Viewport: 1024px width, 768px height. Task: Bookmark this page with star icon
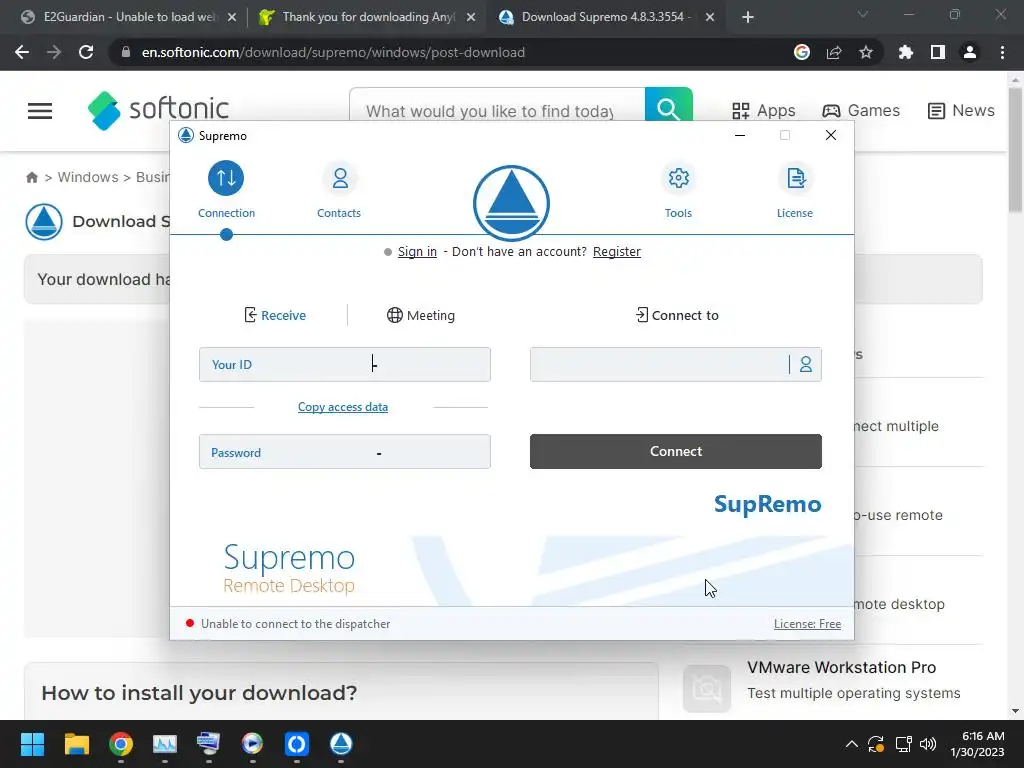[866, 52]
